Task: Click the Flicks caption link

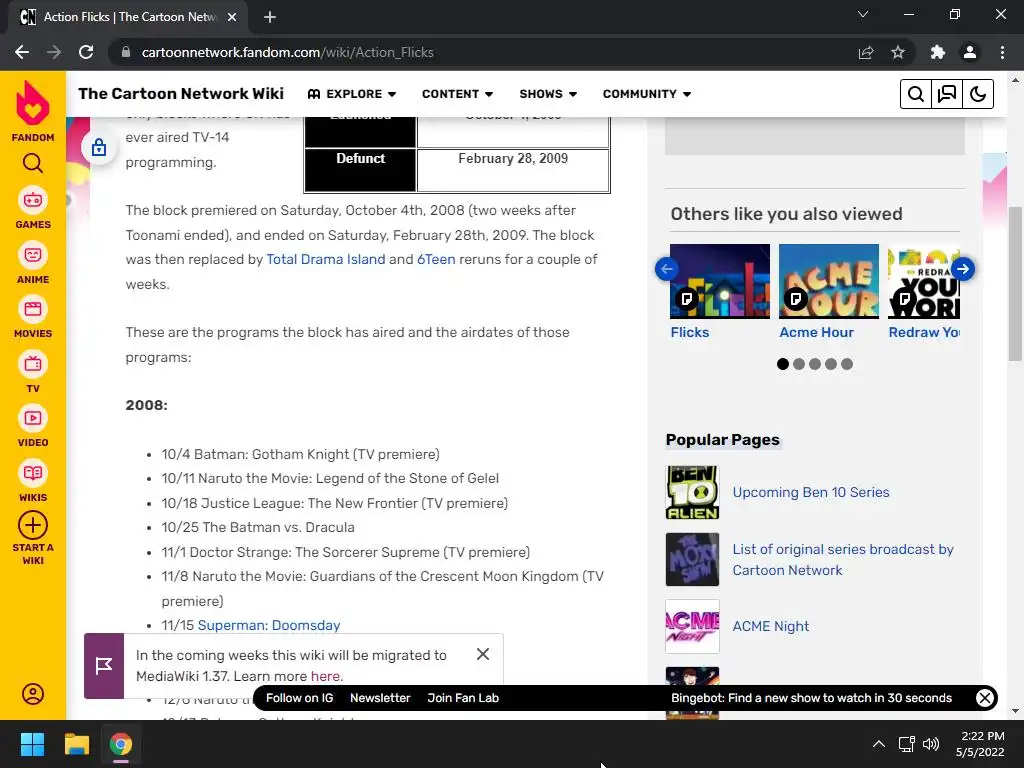Action: click(690, 332)
